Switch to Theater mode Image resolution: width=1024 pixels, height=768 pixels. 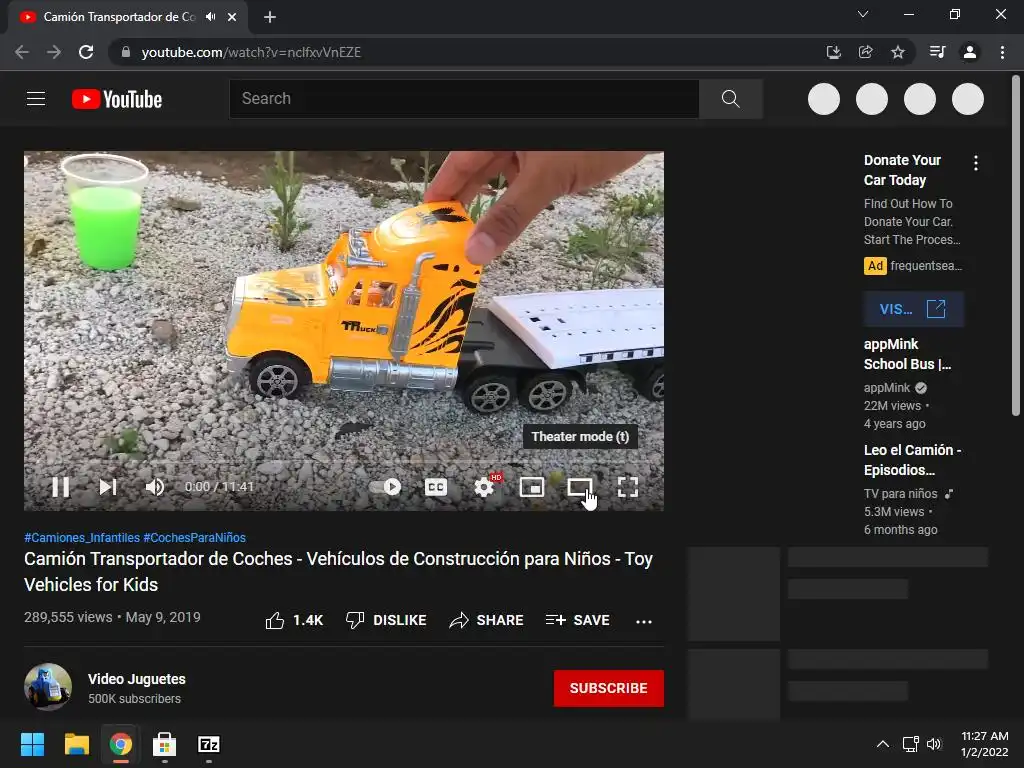pos(579,487)
